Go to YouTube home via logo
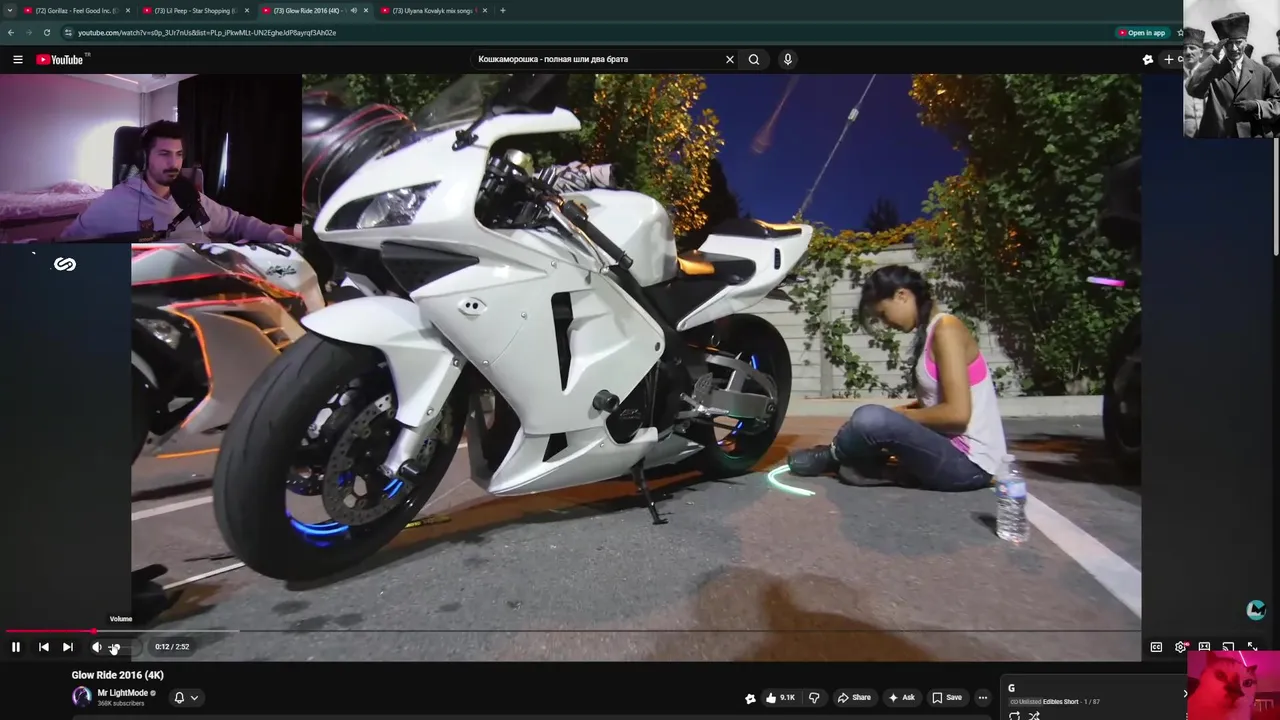 (60, 60)
